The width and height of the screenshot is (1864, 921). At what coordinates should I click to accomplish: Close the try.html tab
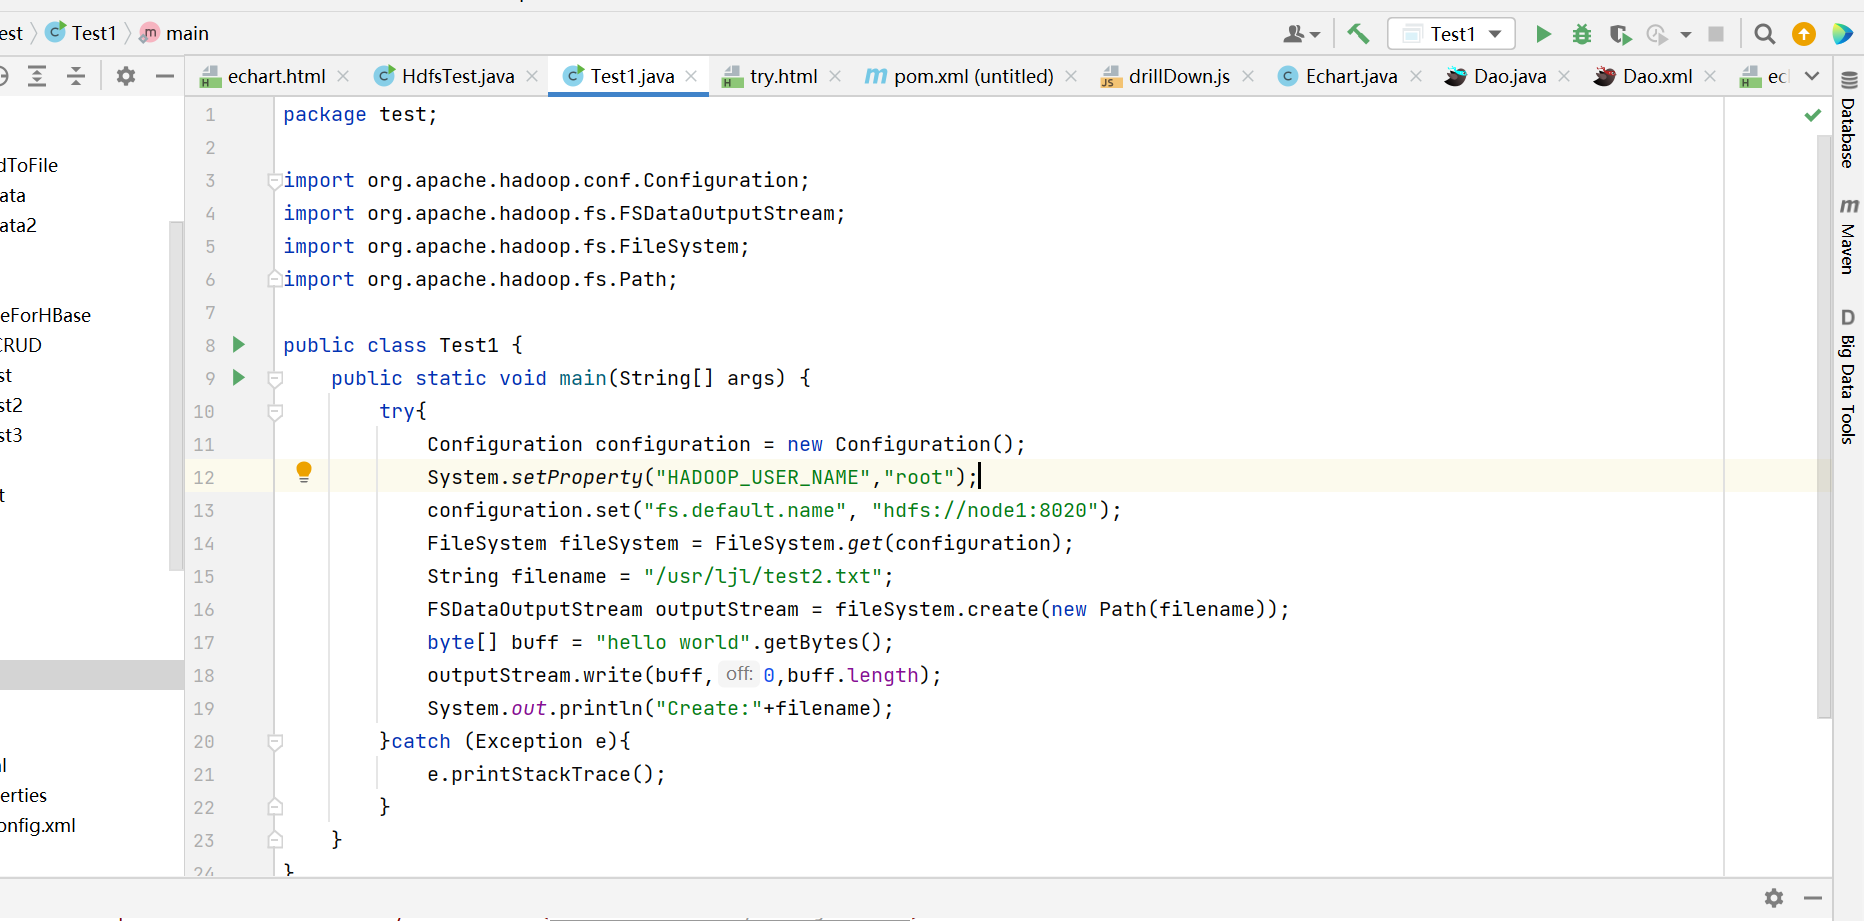[835, 76]
